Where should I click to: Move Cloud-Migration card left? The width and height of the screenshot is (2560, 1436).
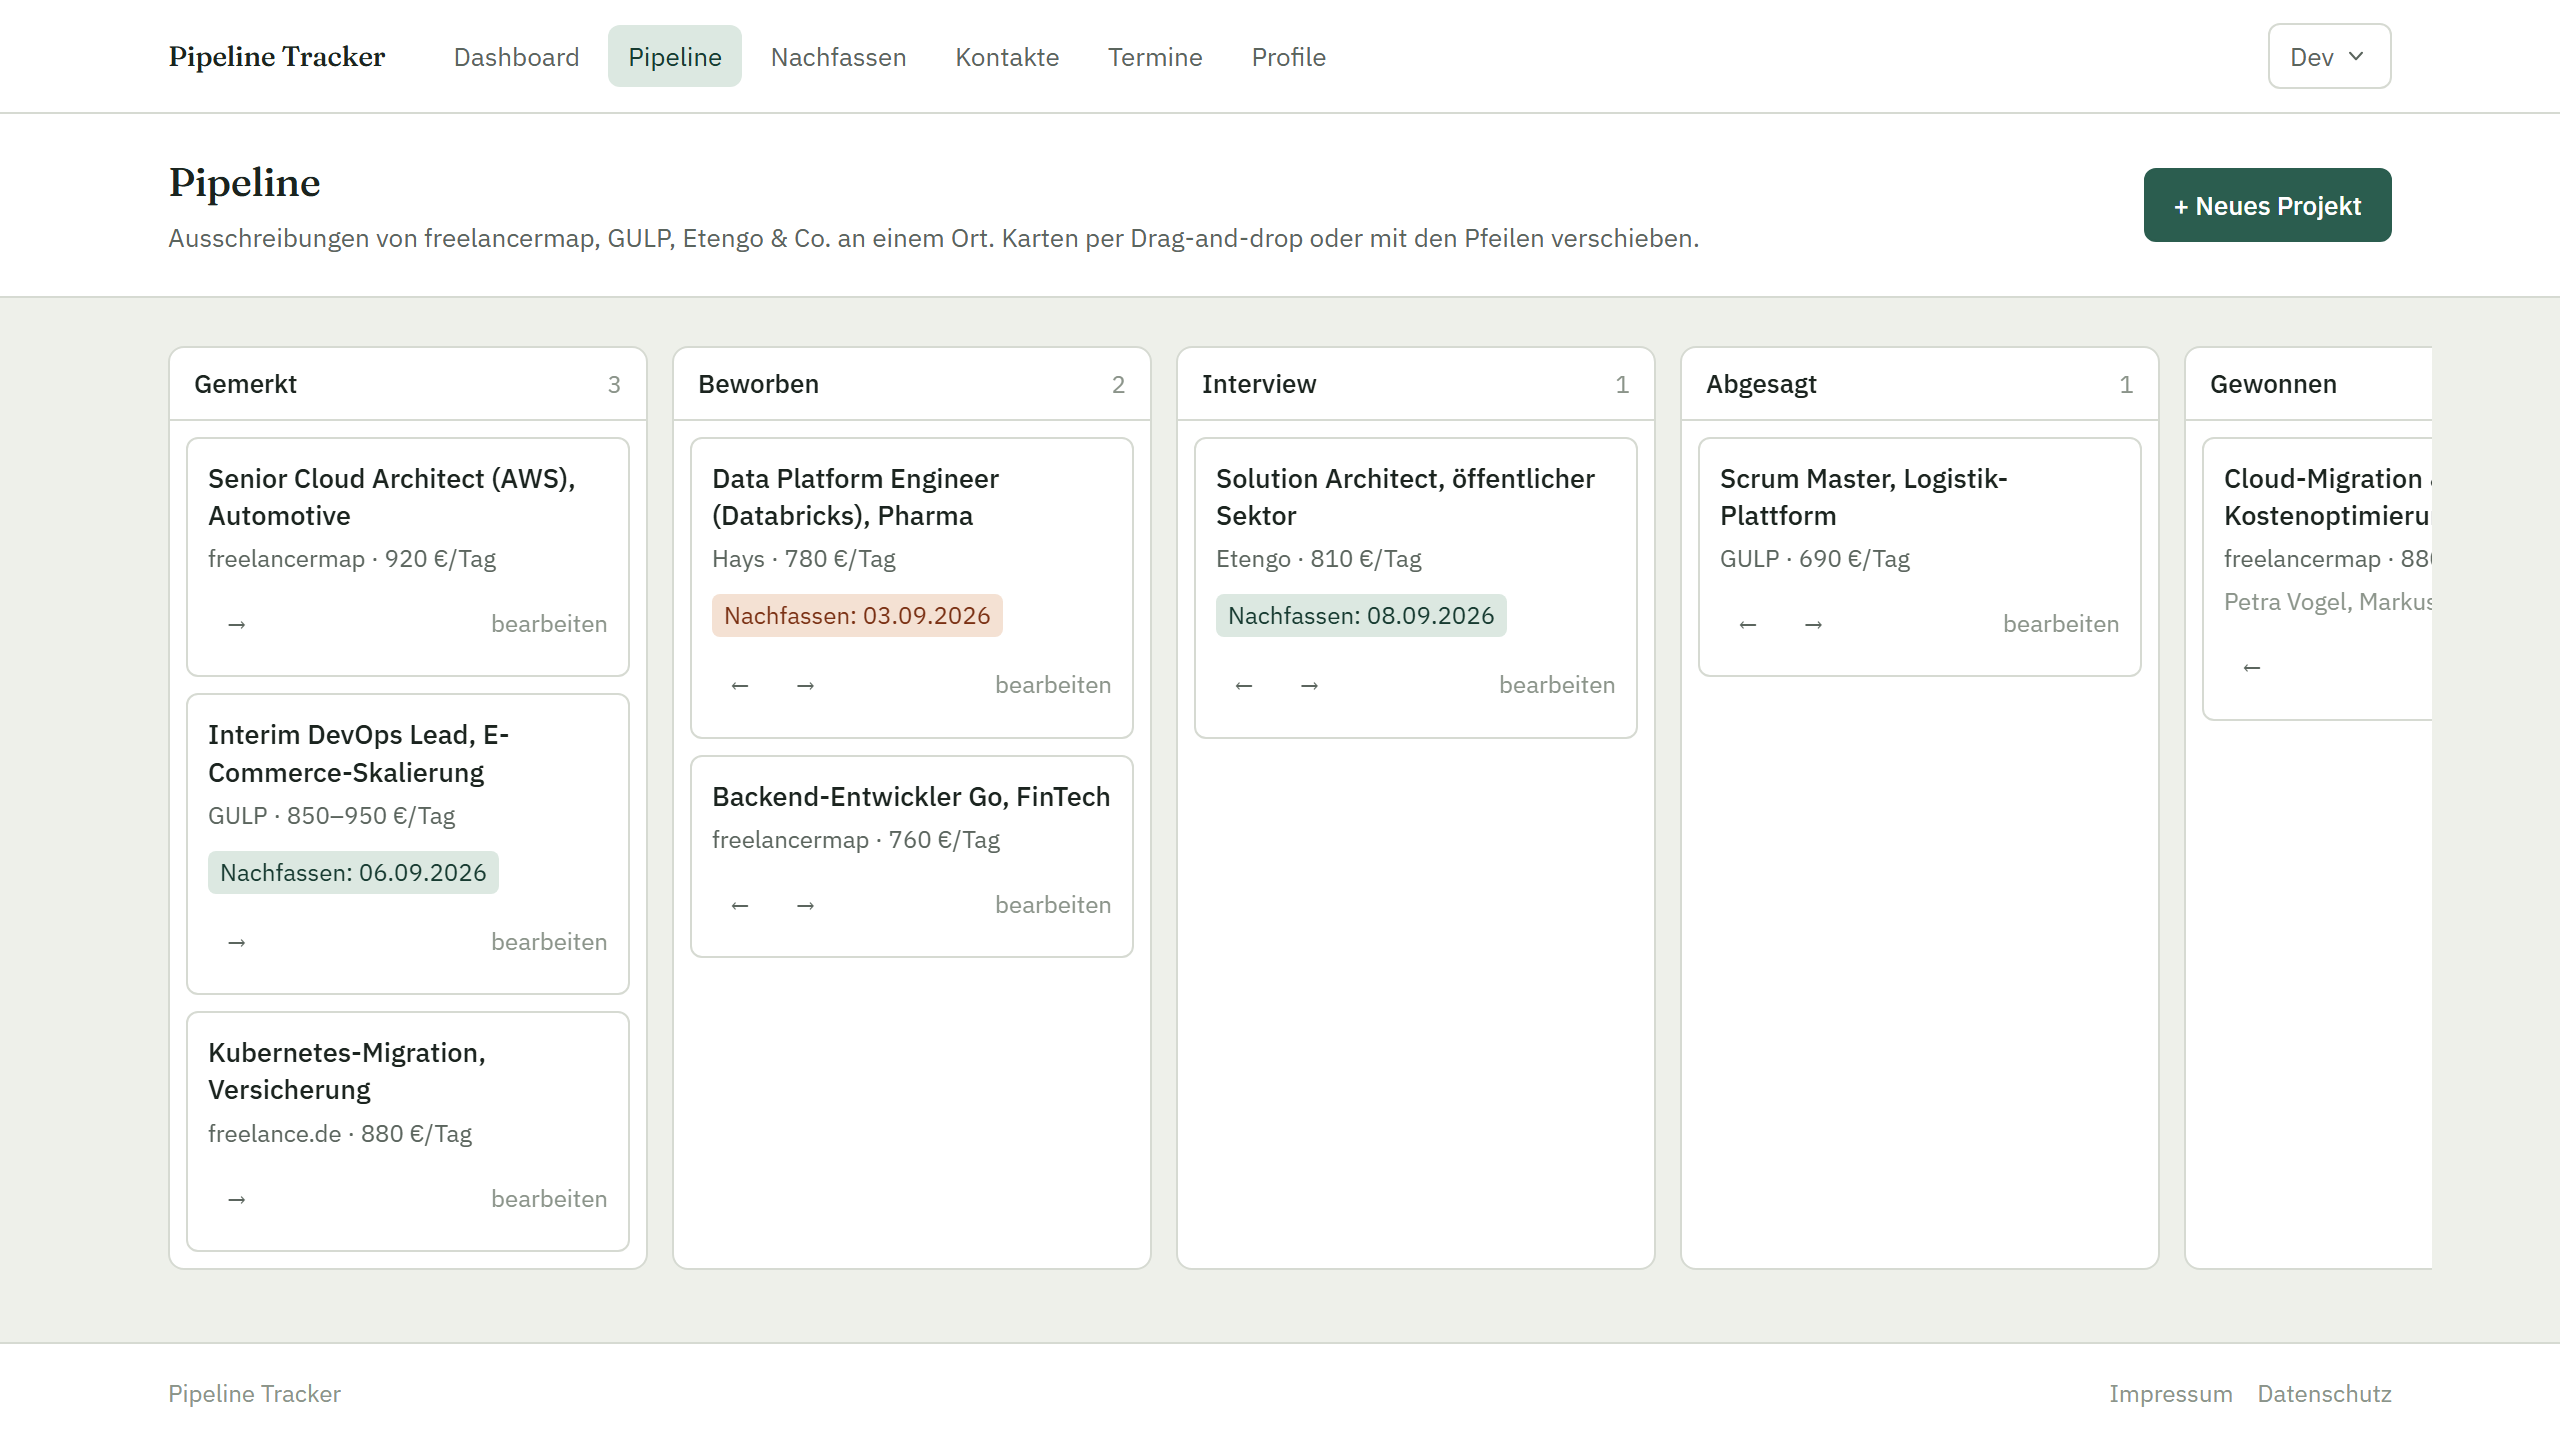(2252, 667)
